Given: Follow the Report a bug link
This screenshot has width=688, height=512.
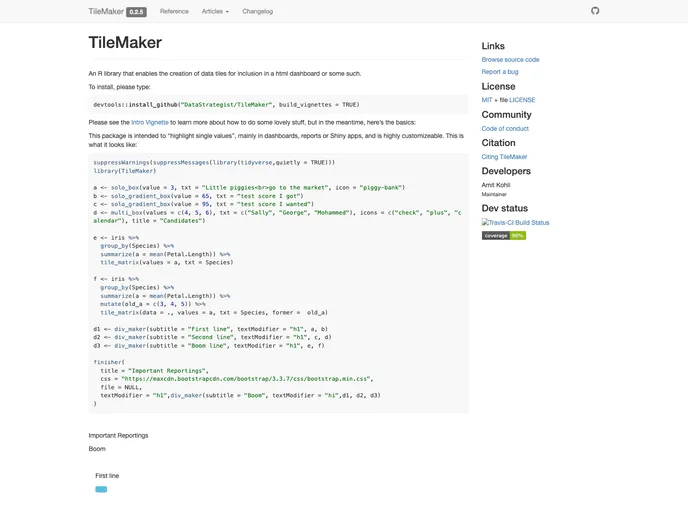Looking at the screenshot, I should point(500,72).
